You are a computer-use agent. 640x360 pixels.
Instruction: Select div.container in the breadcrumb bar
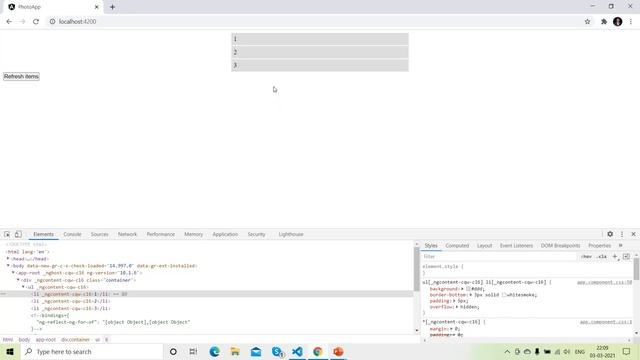[75, 340]
